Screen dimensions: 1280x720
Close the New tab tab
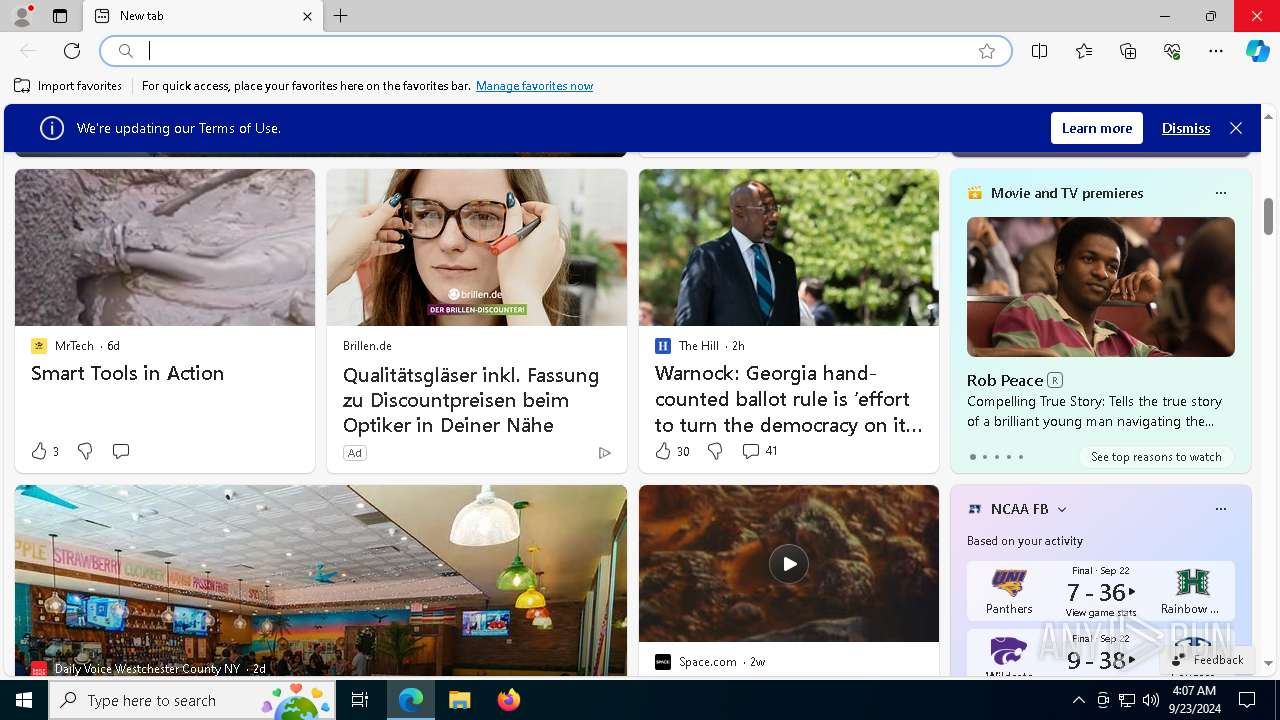coord(307,16)
